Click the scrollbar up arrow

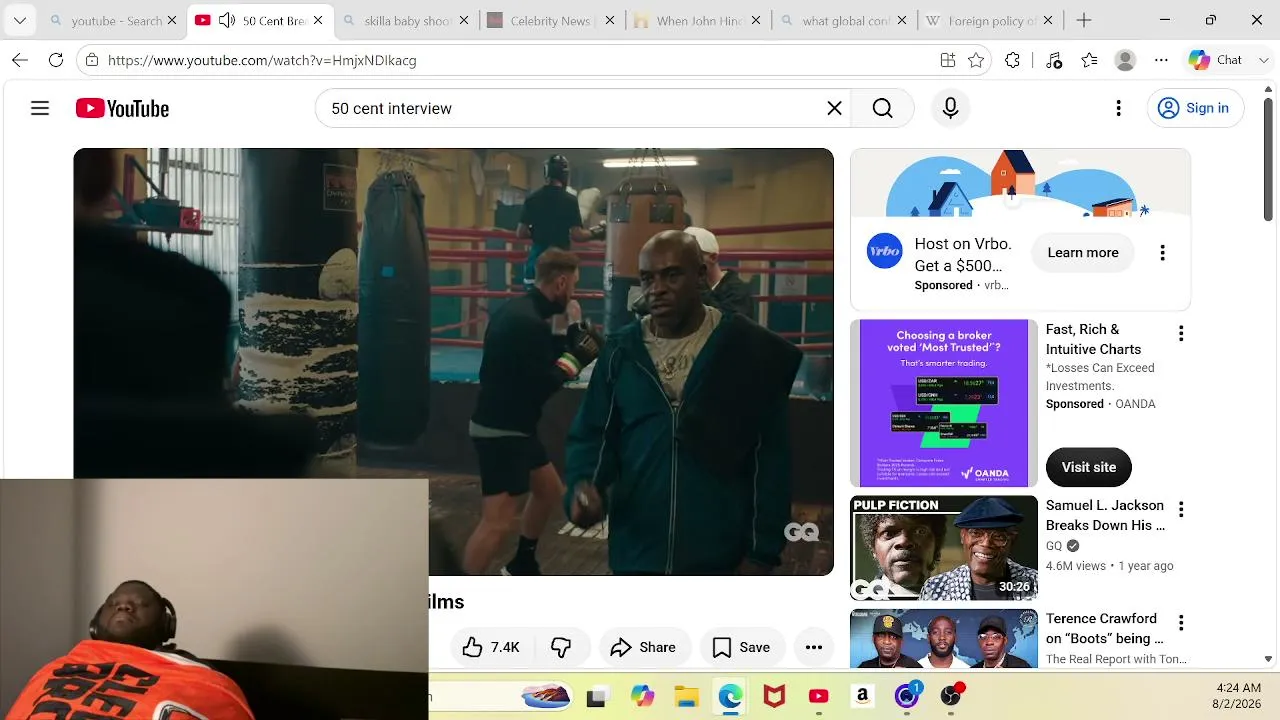point(1268,89)
